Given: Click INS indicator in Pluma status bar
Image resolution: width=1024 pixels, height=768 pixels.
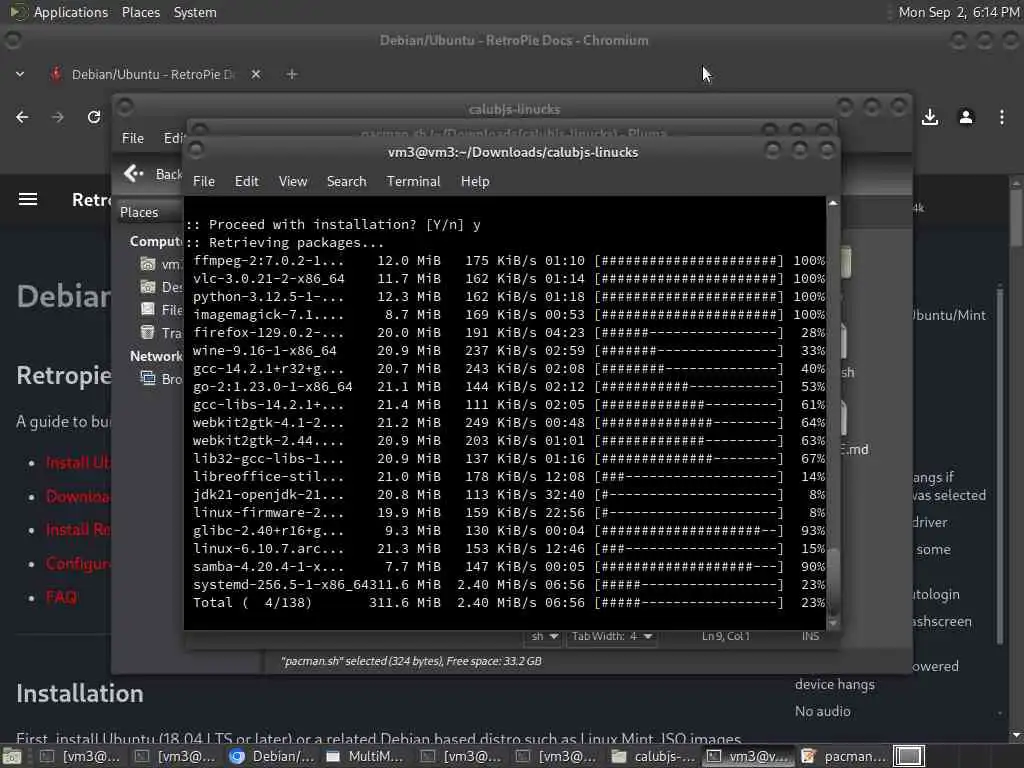Looking at the screenshot, I should pos(810,636).
